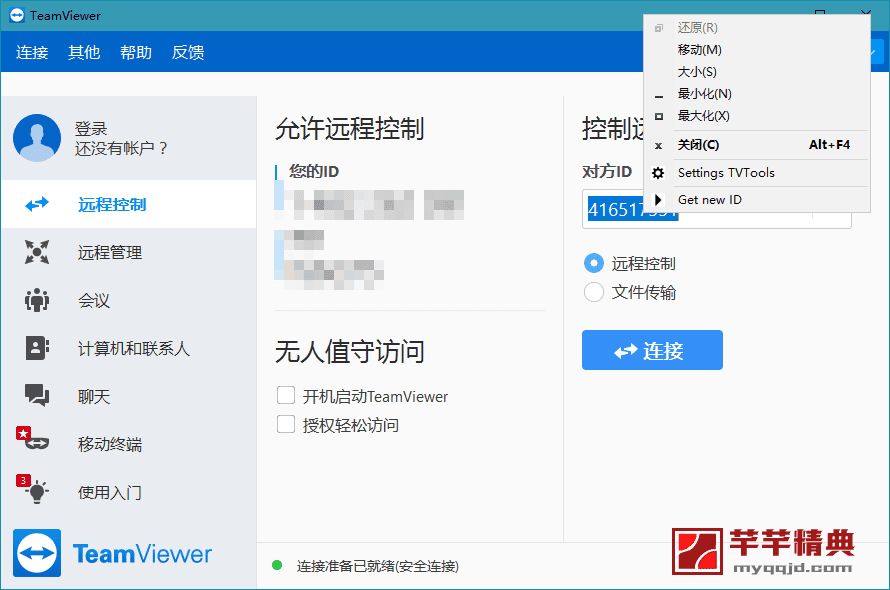Click the 还没有帐户？ link
Image resolution: width=890 pixels, height=590 pixels.
[121, 149]
